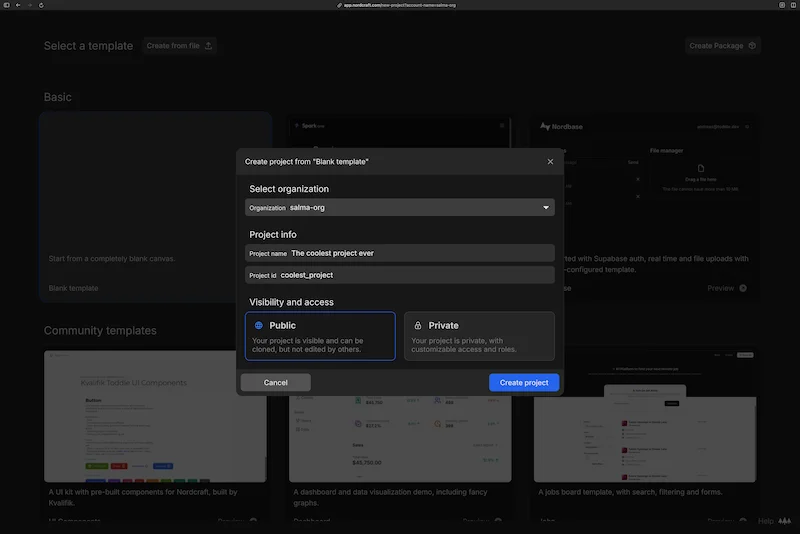The height and width of the screenshot is (534, 800).
Task: Click the Help label at bottom right
Action: pyautogui.click(x=766, y=521)
